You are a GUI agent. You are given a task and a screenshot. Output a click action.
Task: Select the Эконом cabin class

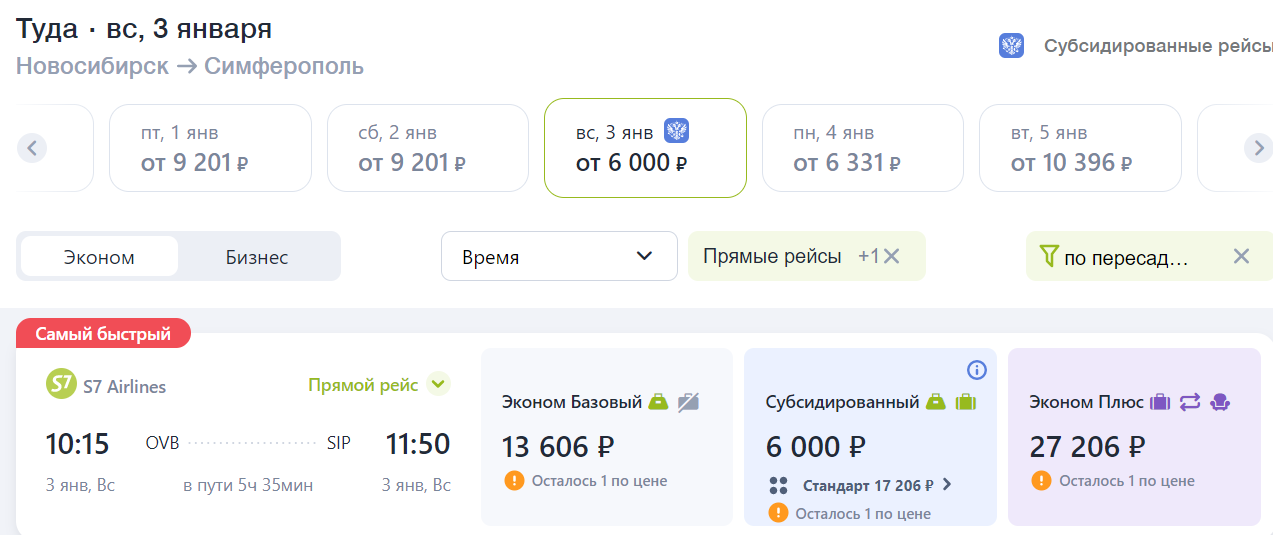(x=99, y=257)
